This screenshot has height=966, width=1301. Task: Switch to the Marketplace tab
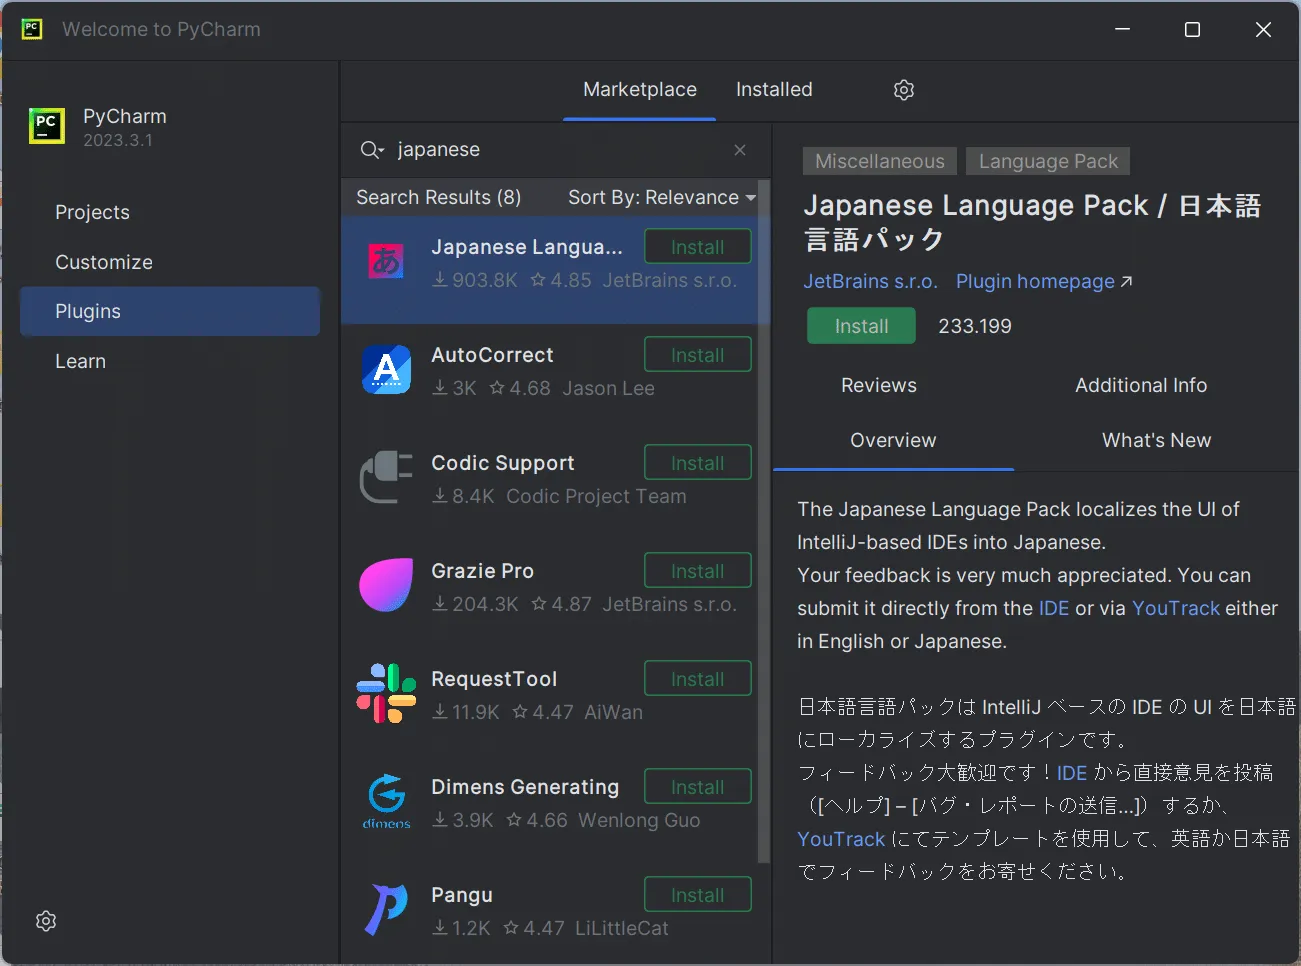[x=640, y=89]
